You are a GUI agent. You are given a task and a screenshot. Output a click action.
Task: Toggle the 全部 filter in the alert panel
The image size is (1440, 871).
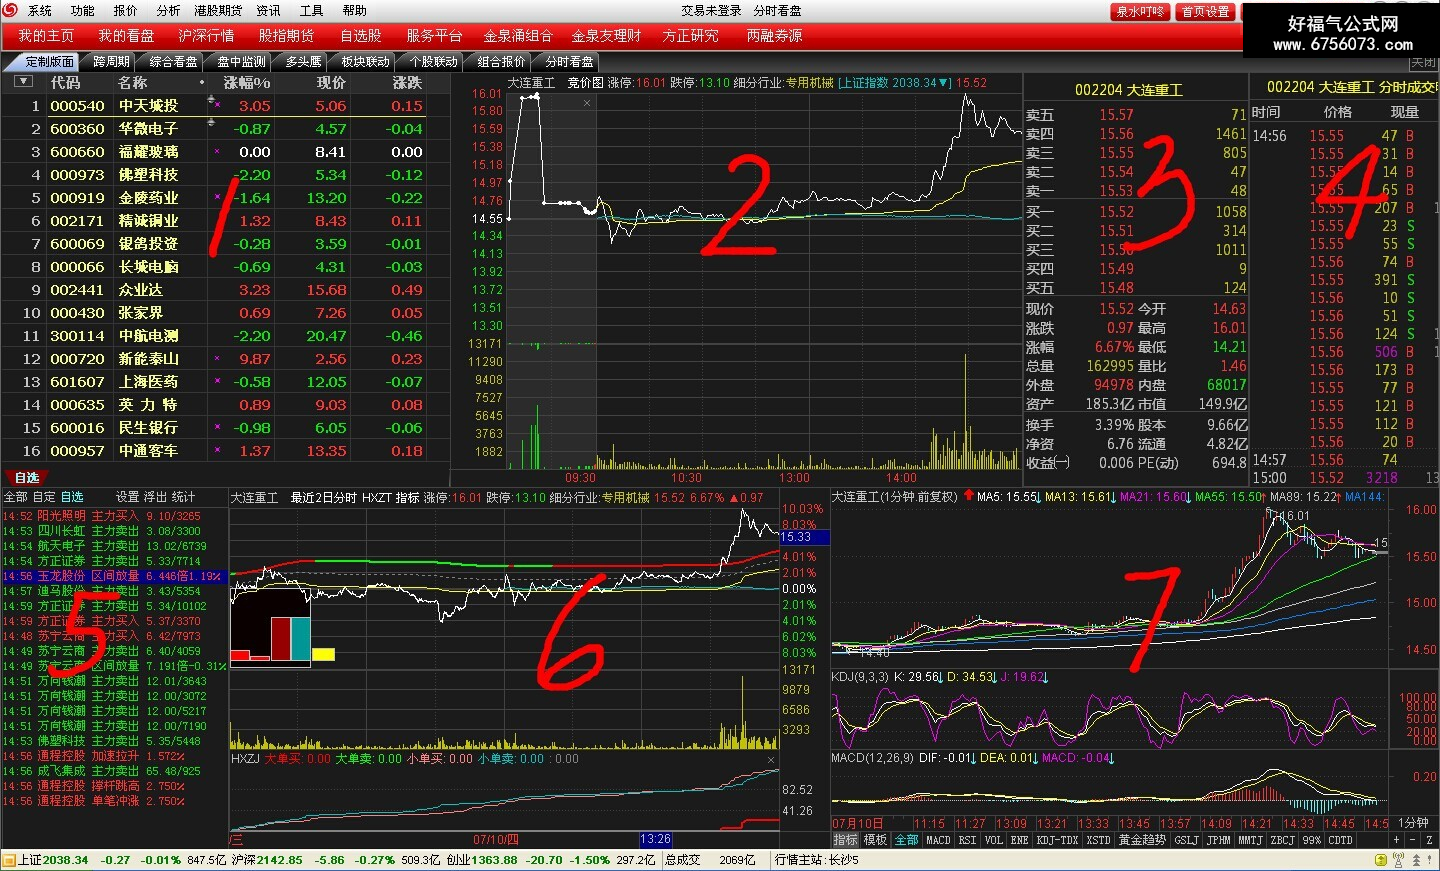click(15, 497)
